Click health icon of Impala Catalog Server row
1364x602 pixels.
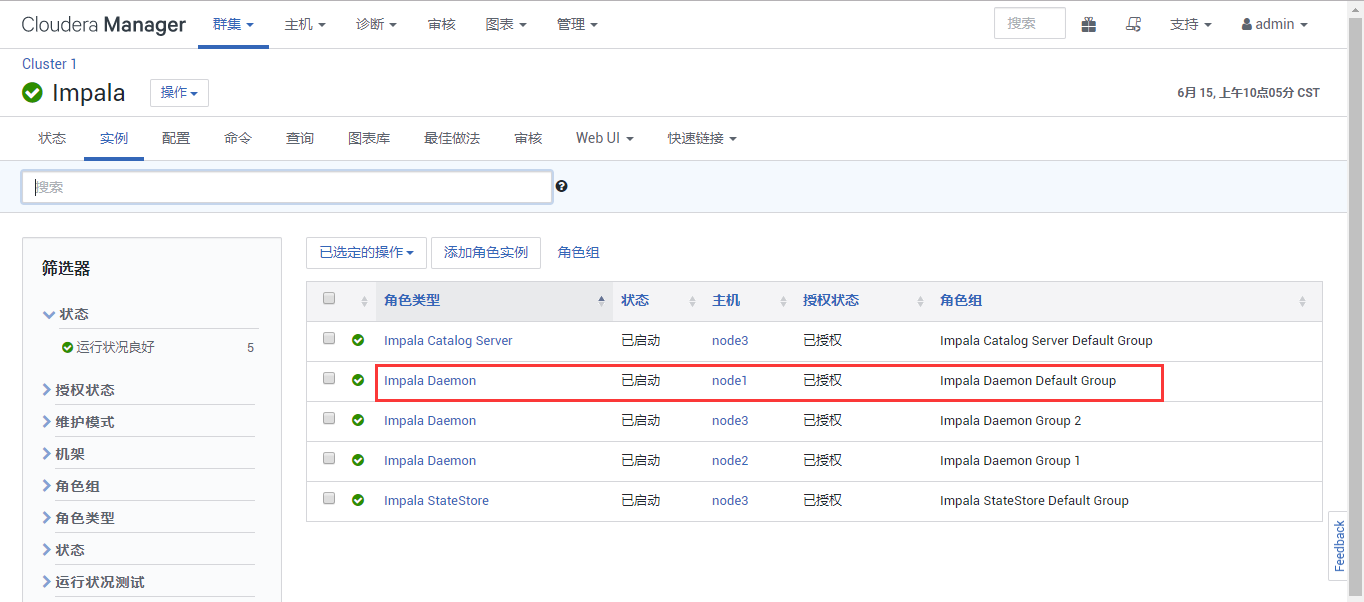(358, 340)
